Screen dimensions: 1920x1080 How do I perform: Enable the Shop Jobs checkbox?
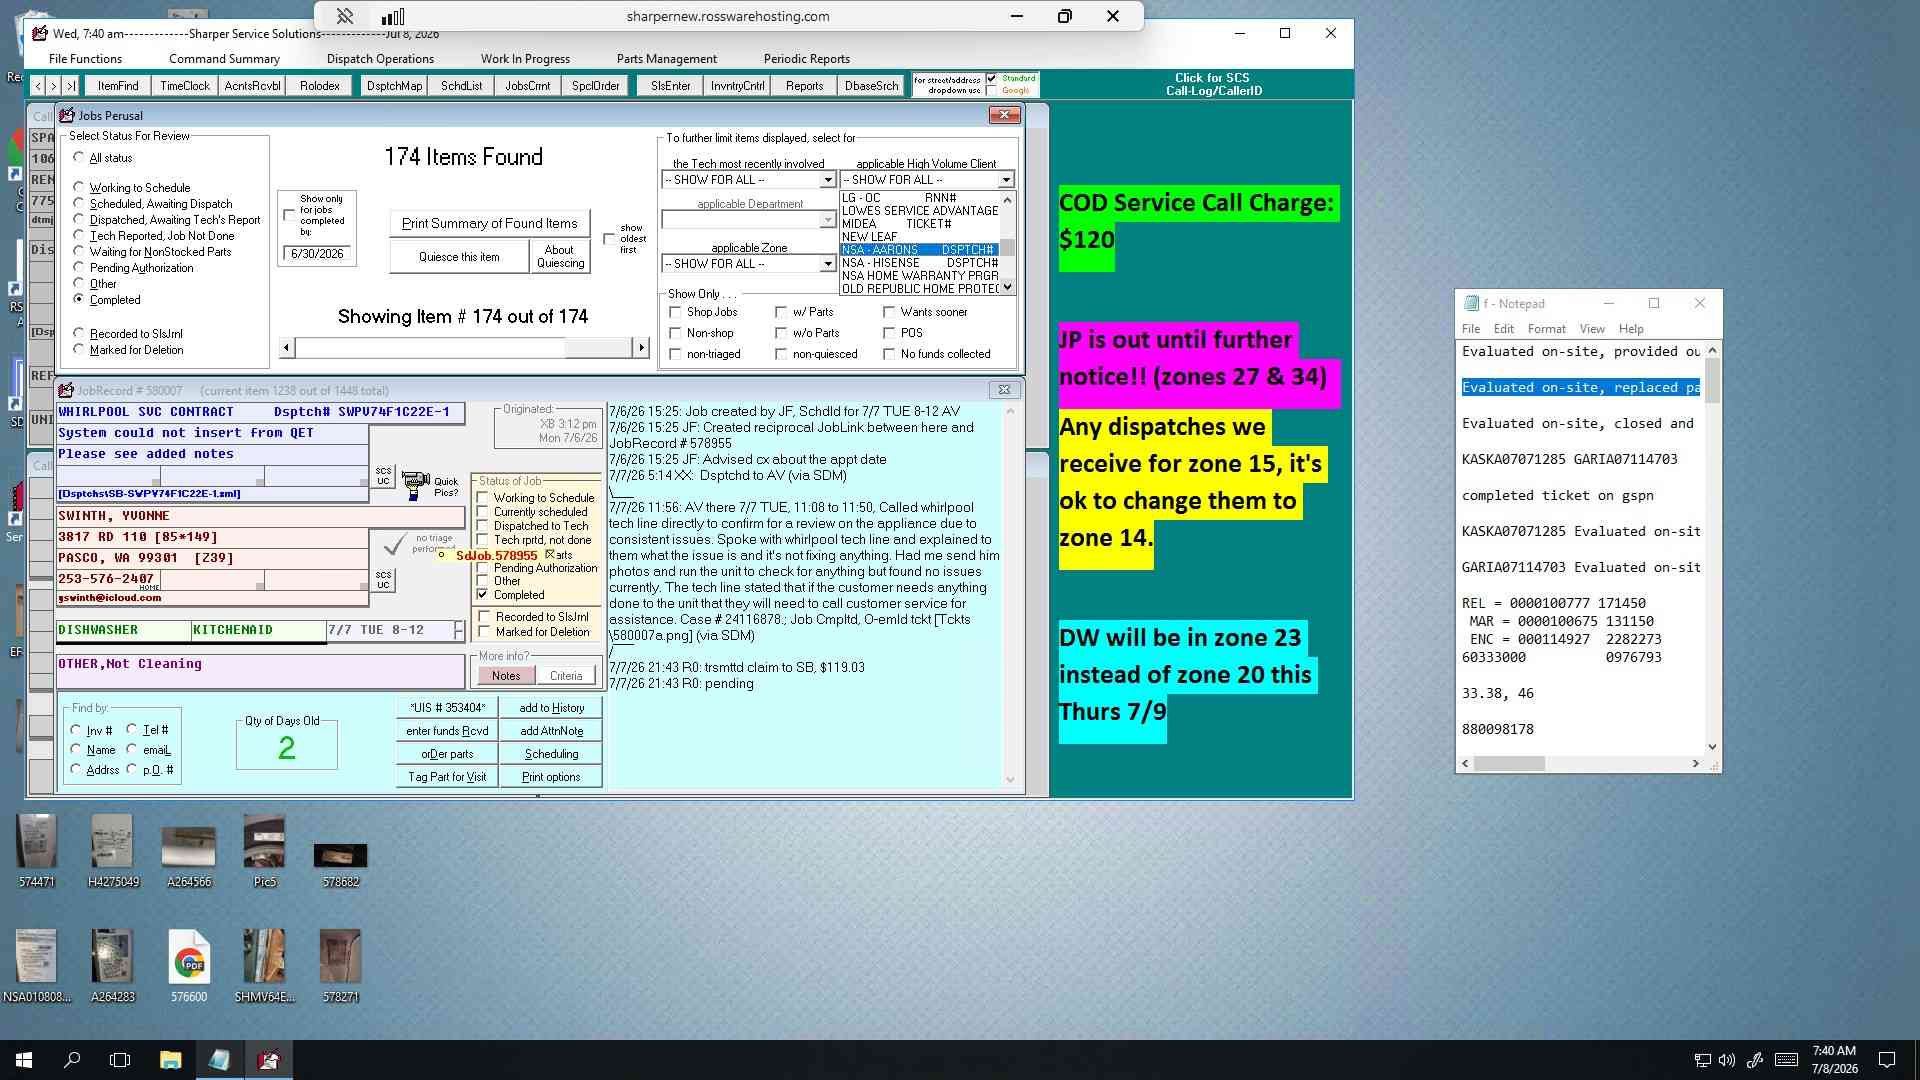pyautogui.click(x=675, y=312)
